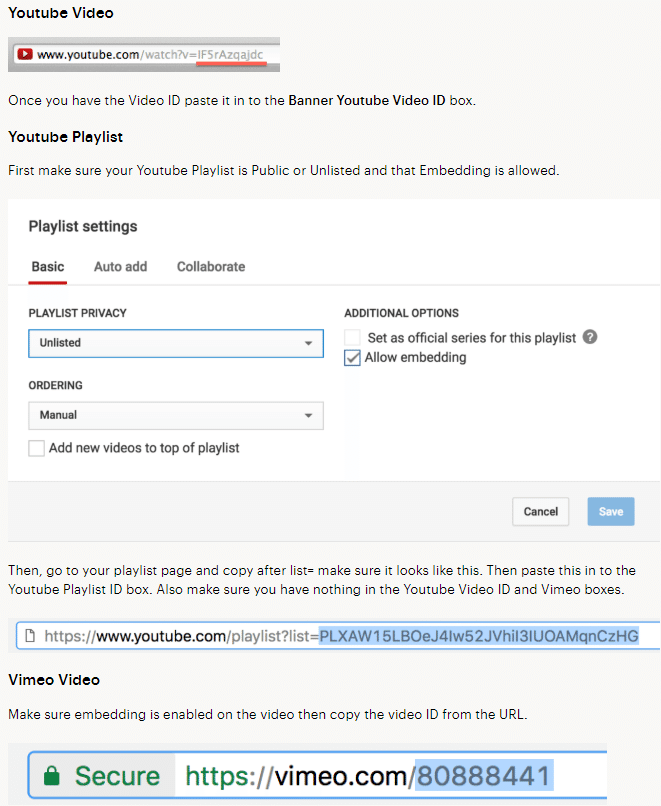661x806 pixels.
Task: Click the underlined video ID in the YouTube URL
Action: click(231, 55)
